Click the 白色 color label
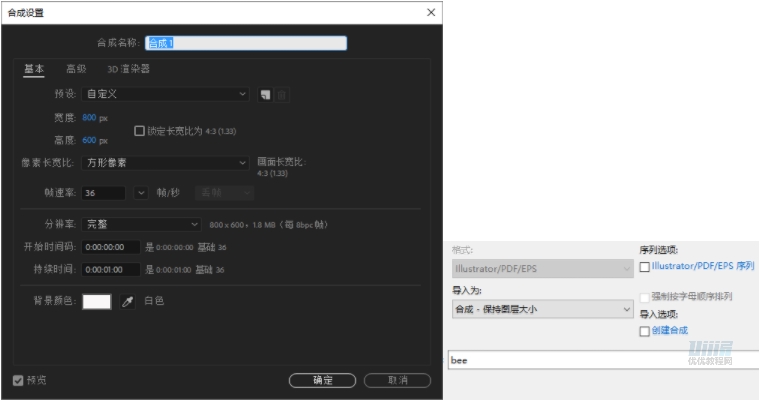This screenshot has height=401, width=760. click(154, 301)
